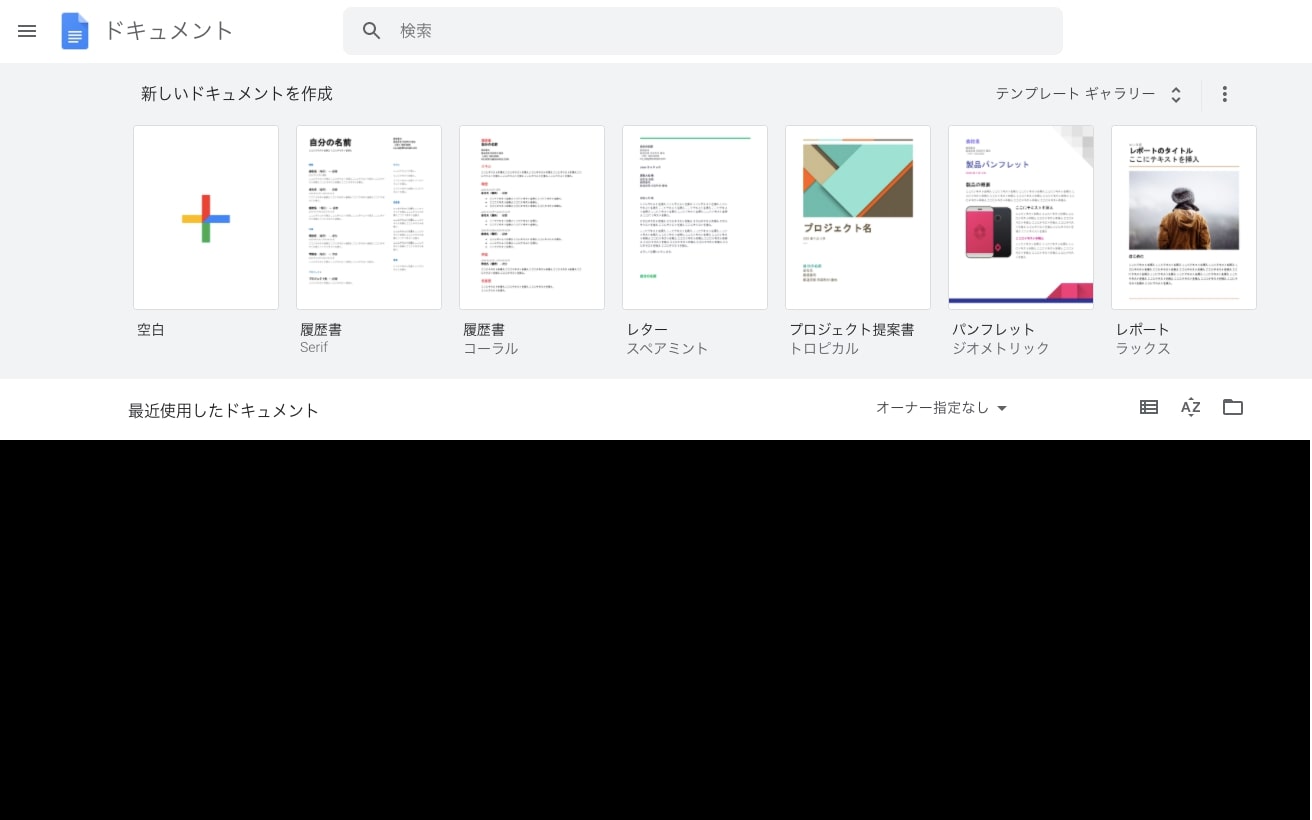Click the ドキュメント app title text

168,31
